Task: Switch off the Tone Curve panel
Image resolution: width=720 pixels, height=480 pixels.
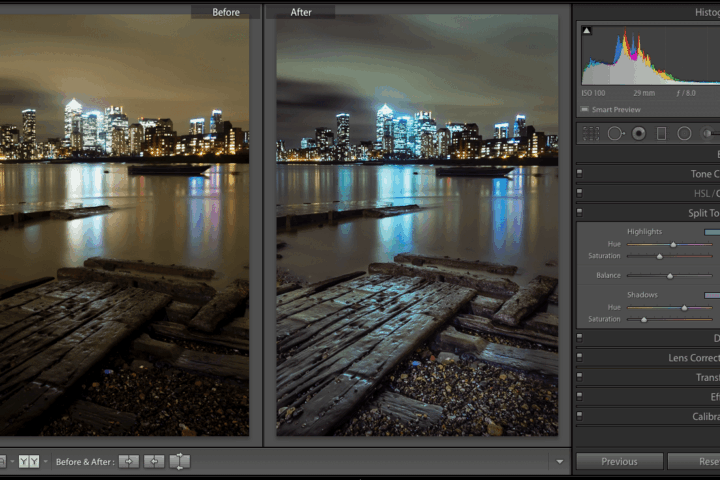Action: pos(579,174)
